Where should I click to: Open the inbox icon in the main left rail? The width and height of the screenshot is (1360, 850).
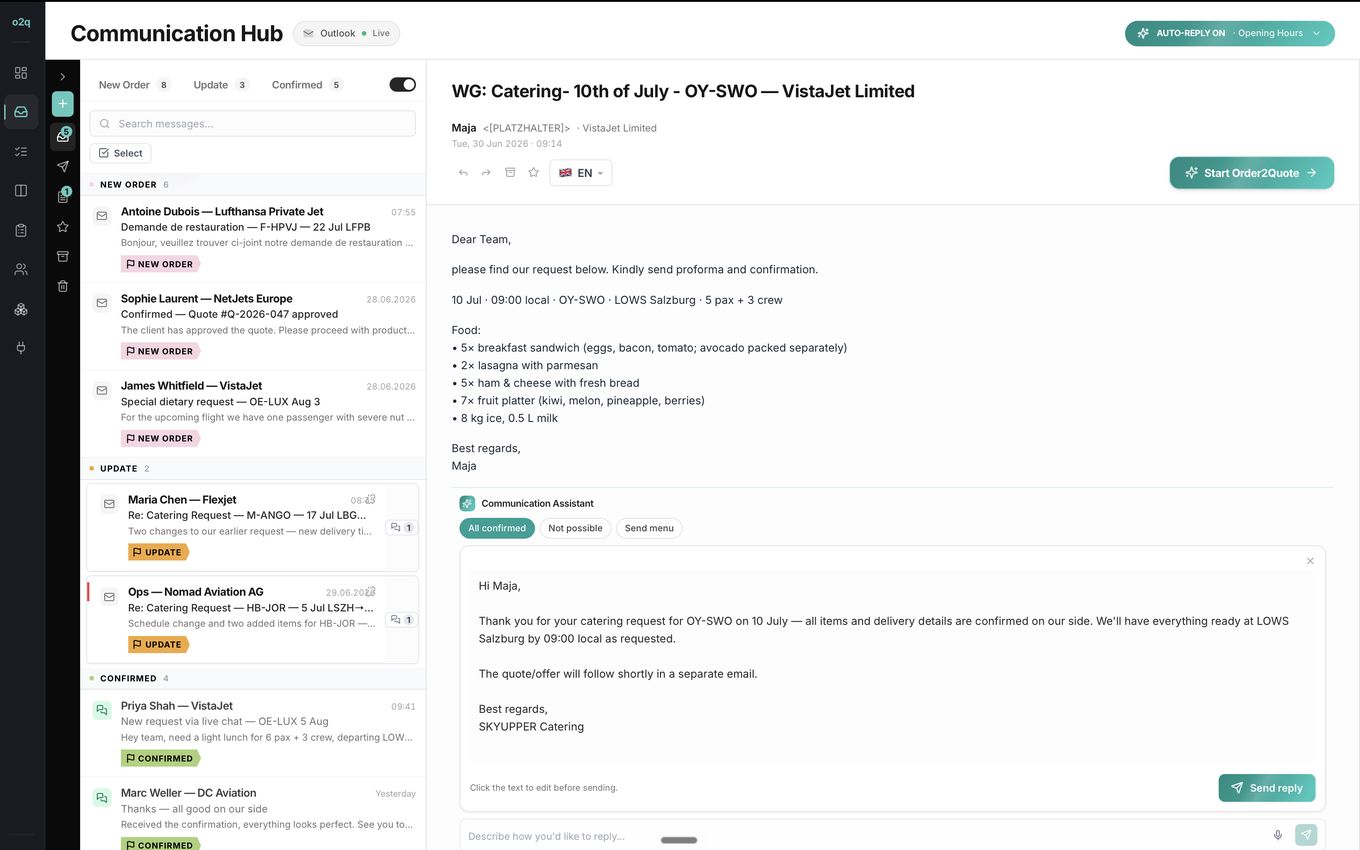coord(21,112)
